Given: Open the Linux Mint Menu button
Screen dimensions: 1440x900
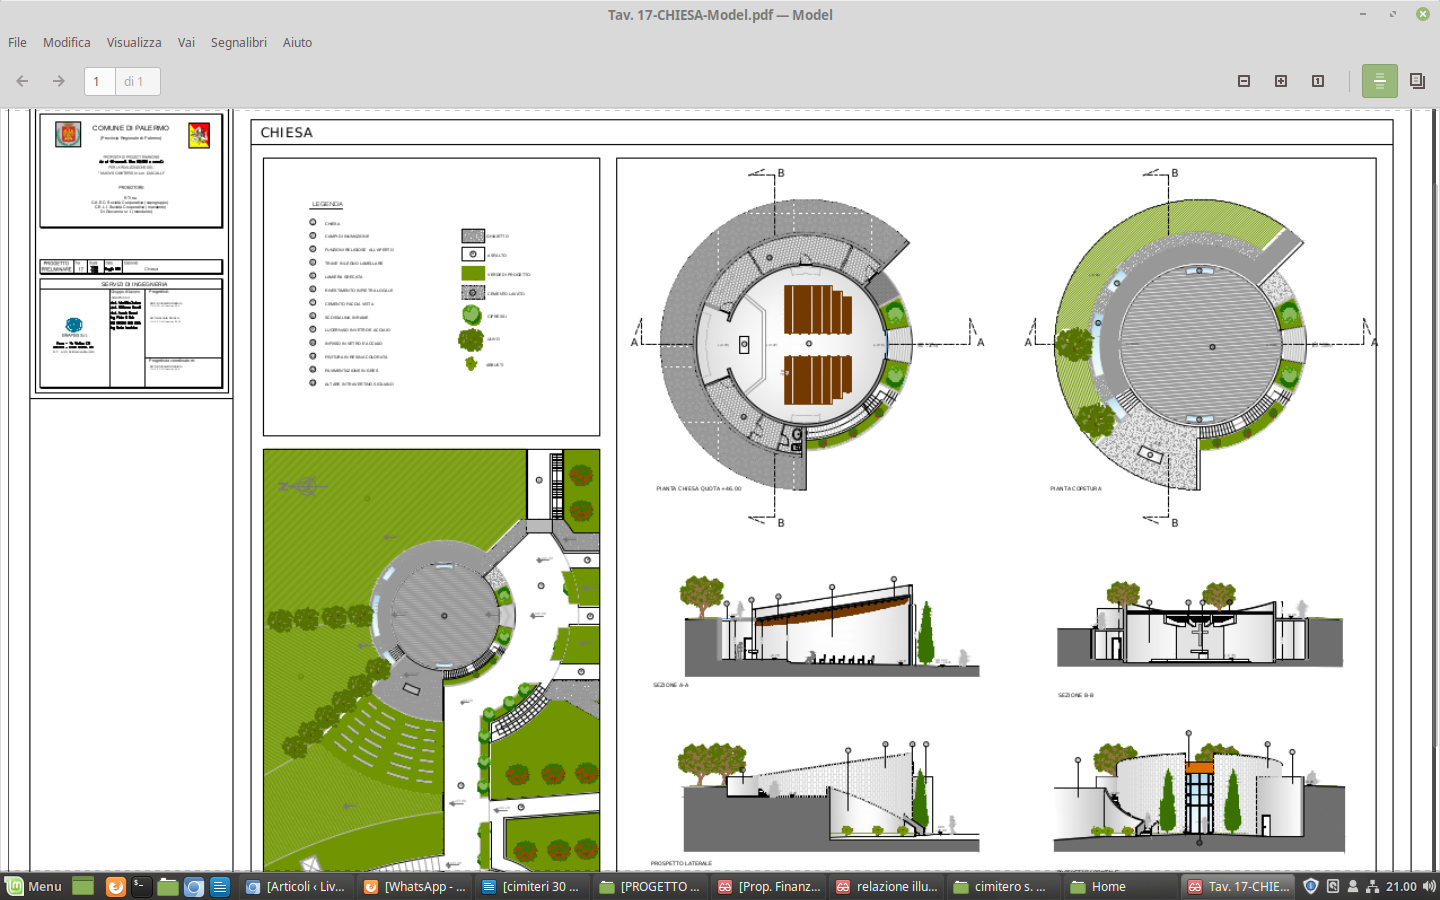Looking at the screenshot, I should coord(33,886).
